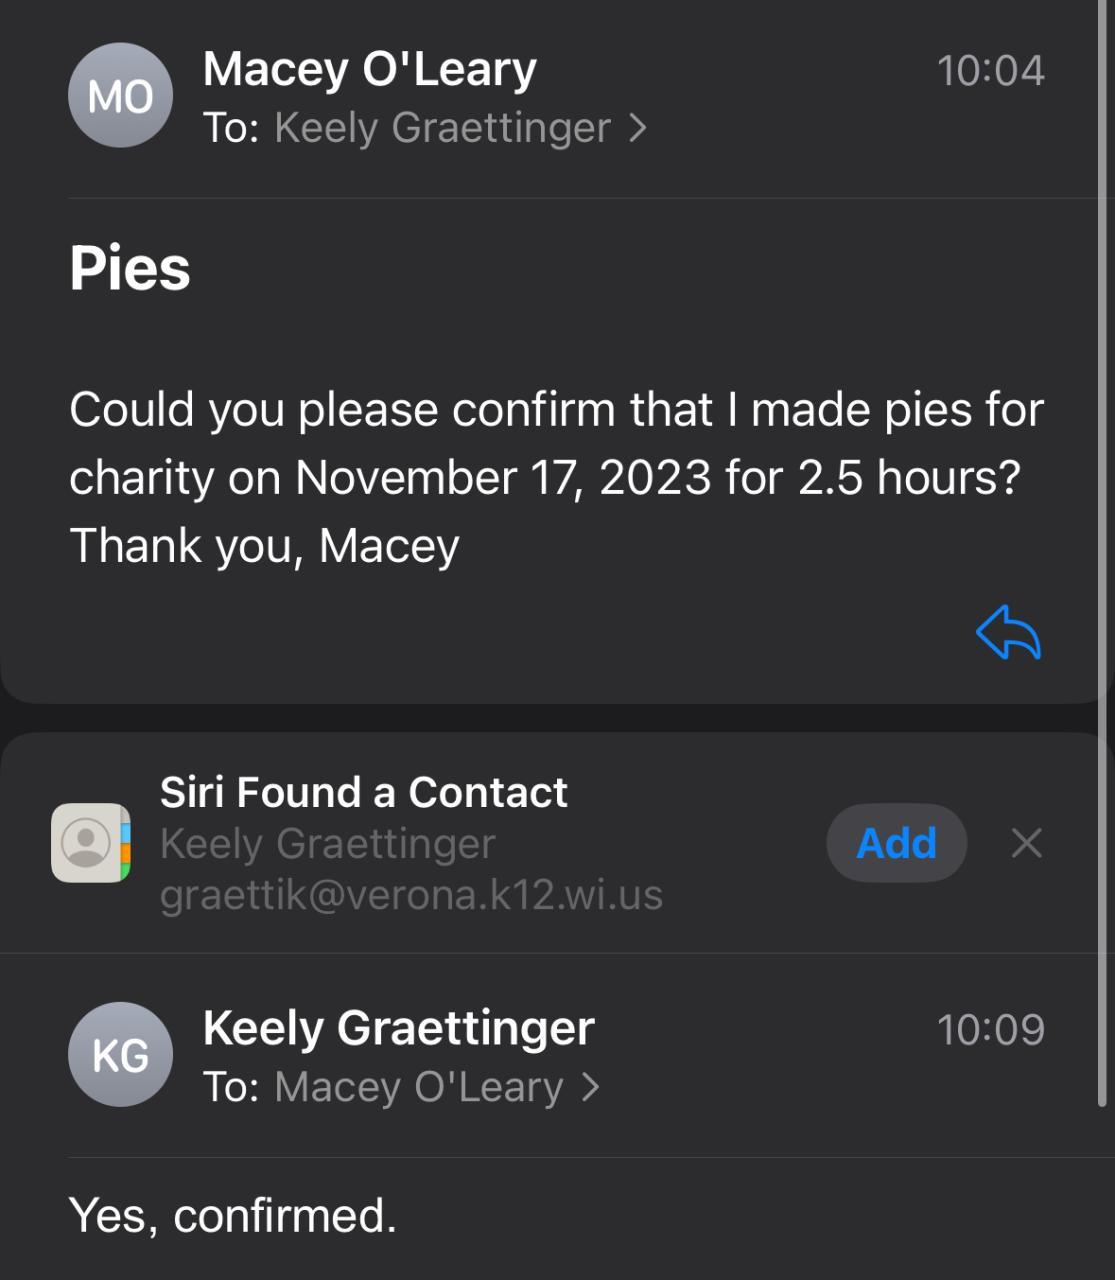
Task: Tap the Contacts app icon in Siri suggestion
Action: pyautogui.click(x=91, y=843)
